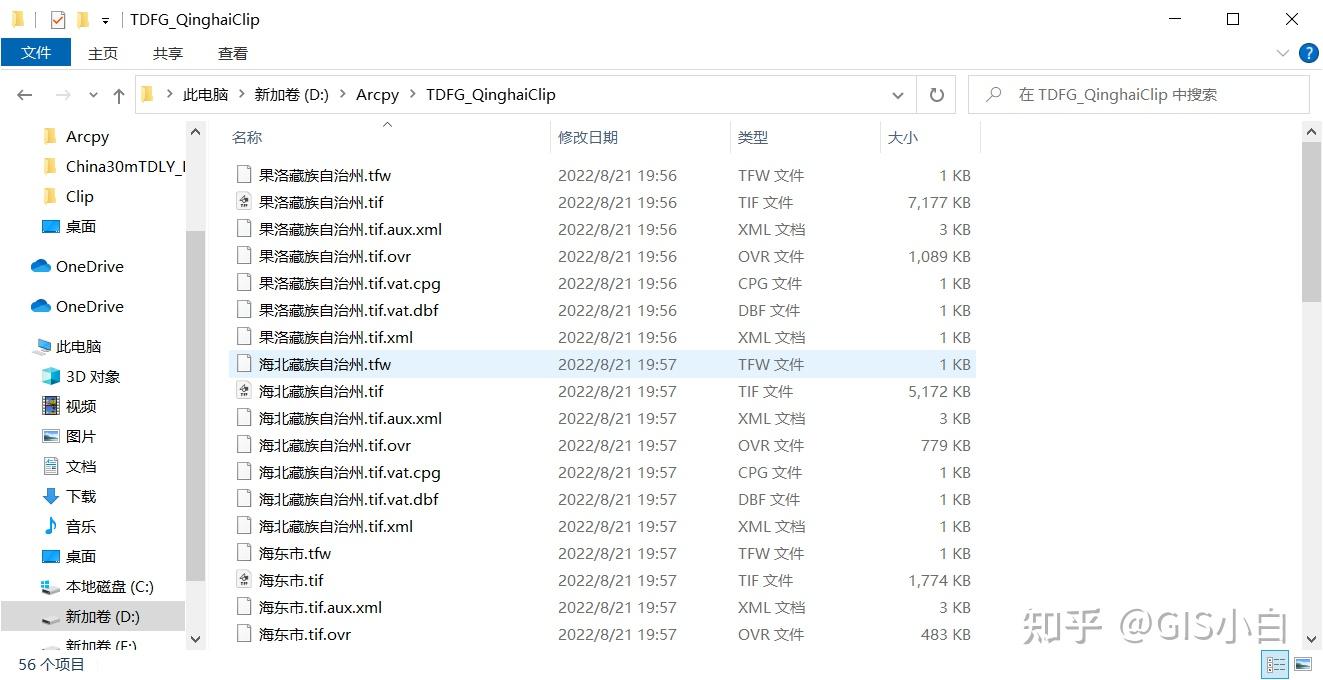Click the file icon of 果洛藏族自治州.tif.ovr
This screenshot has height=680, width=1323.
(243, 256)
